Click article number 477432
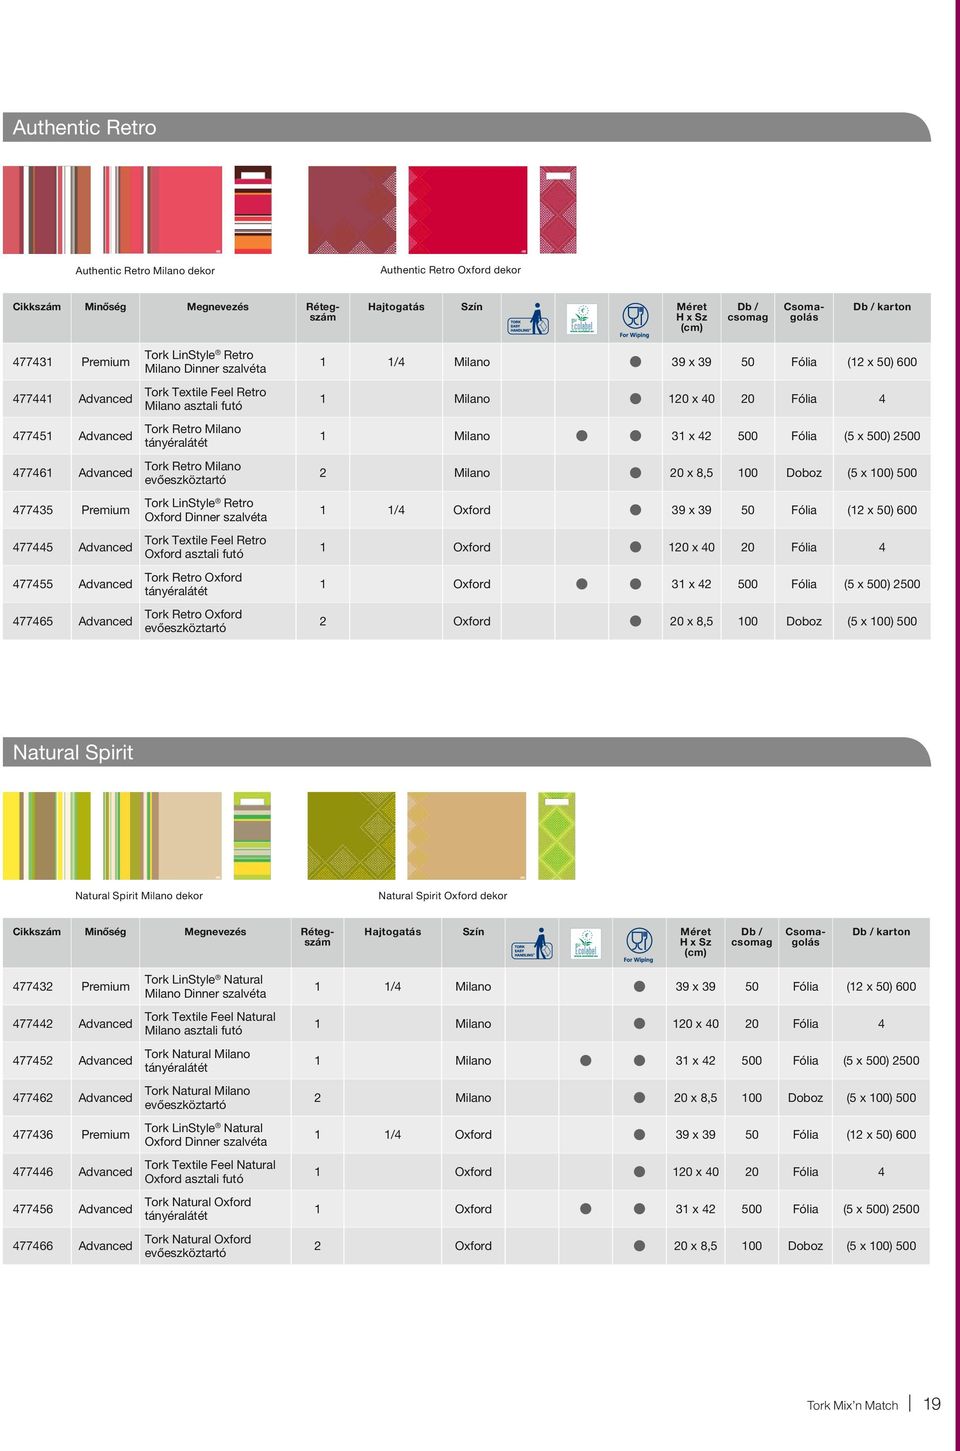The height and width of the screenshot is (1451, 960). point(33,986)
